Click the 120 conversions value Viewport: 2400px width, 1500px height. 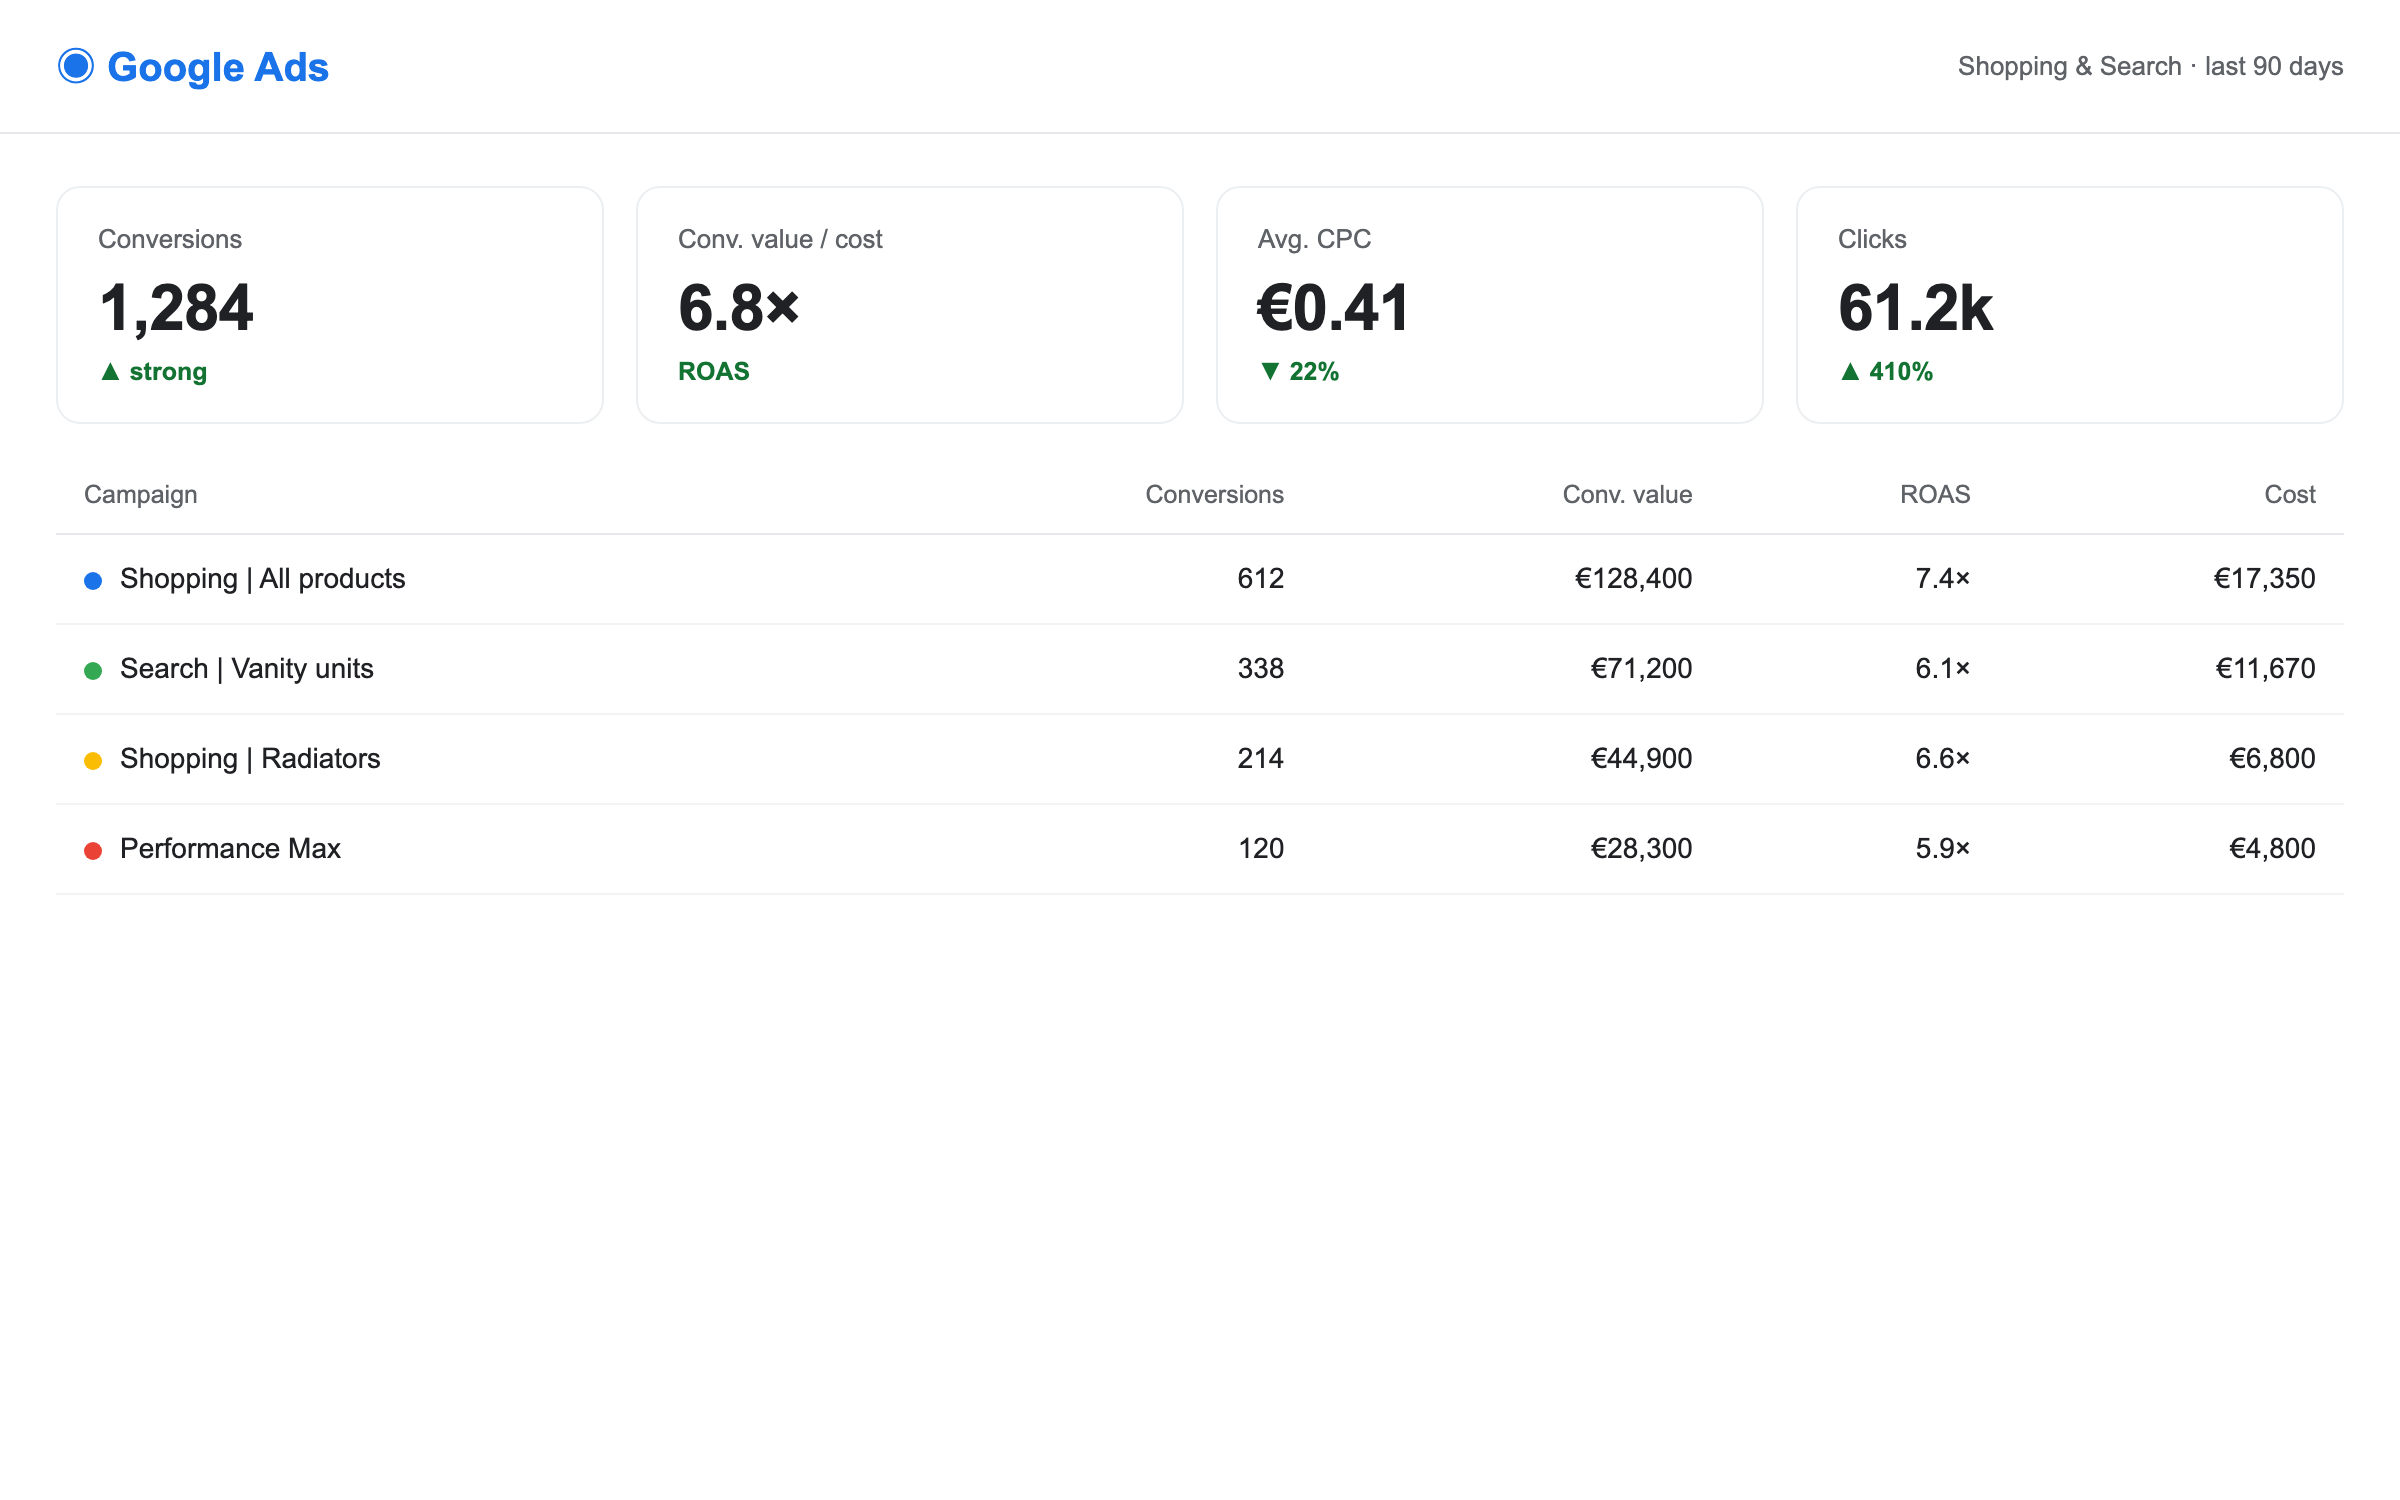tap(1260, 848)
